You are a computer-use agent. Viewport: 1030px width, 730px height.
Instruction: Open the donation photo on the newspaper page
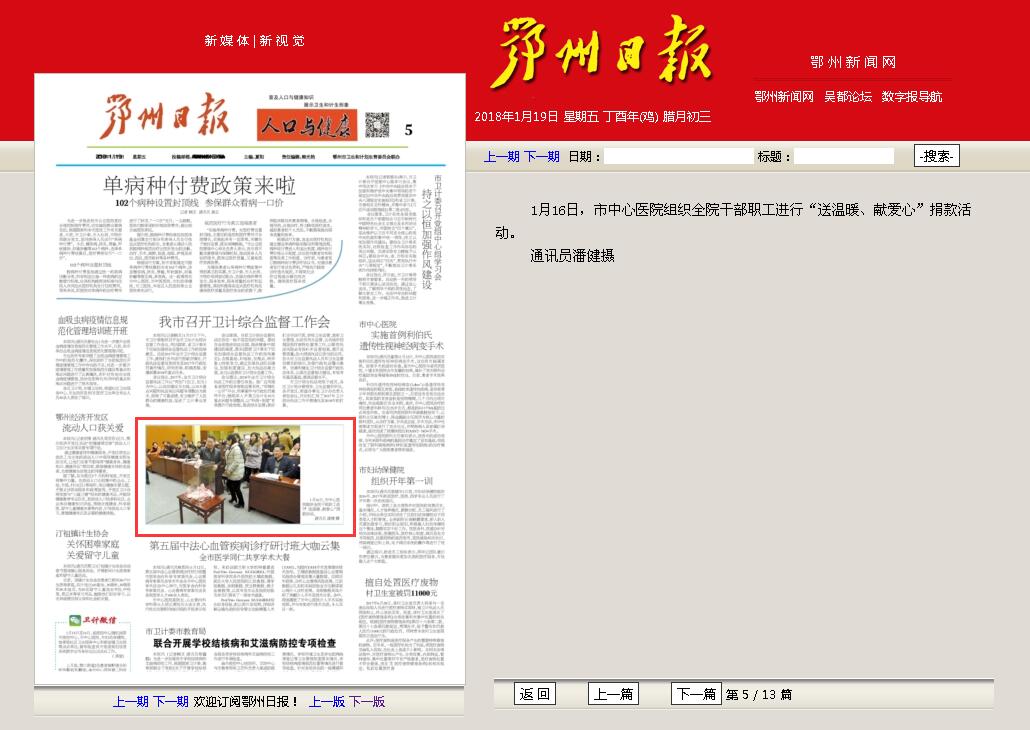[x=223, y=474]
